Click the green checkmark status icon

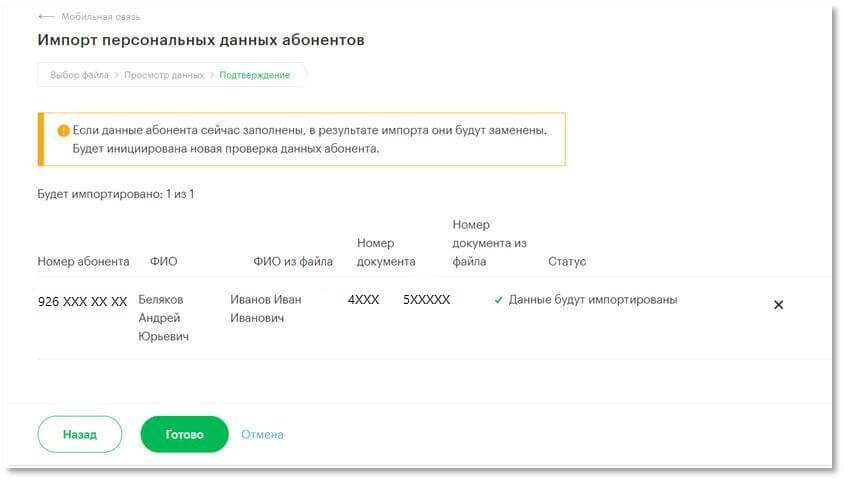[498, 300]
